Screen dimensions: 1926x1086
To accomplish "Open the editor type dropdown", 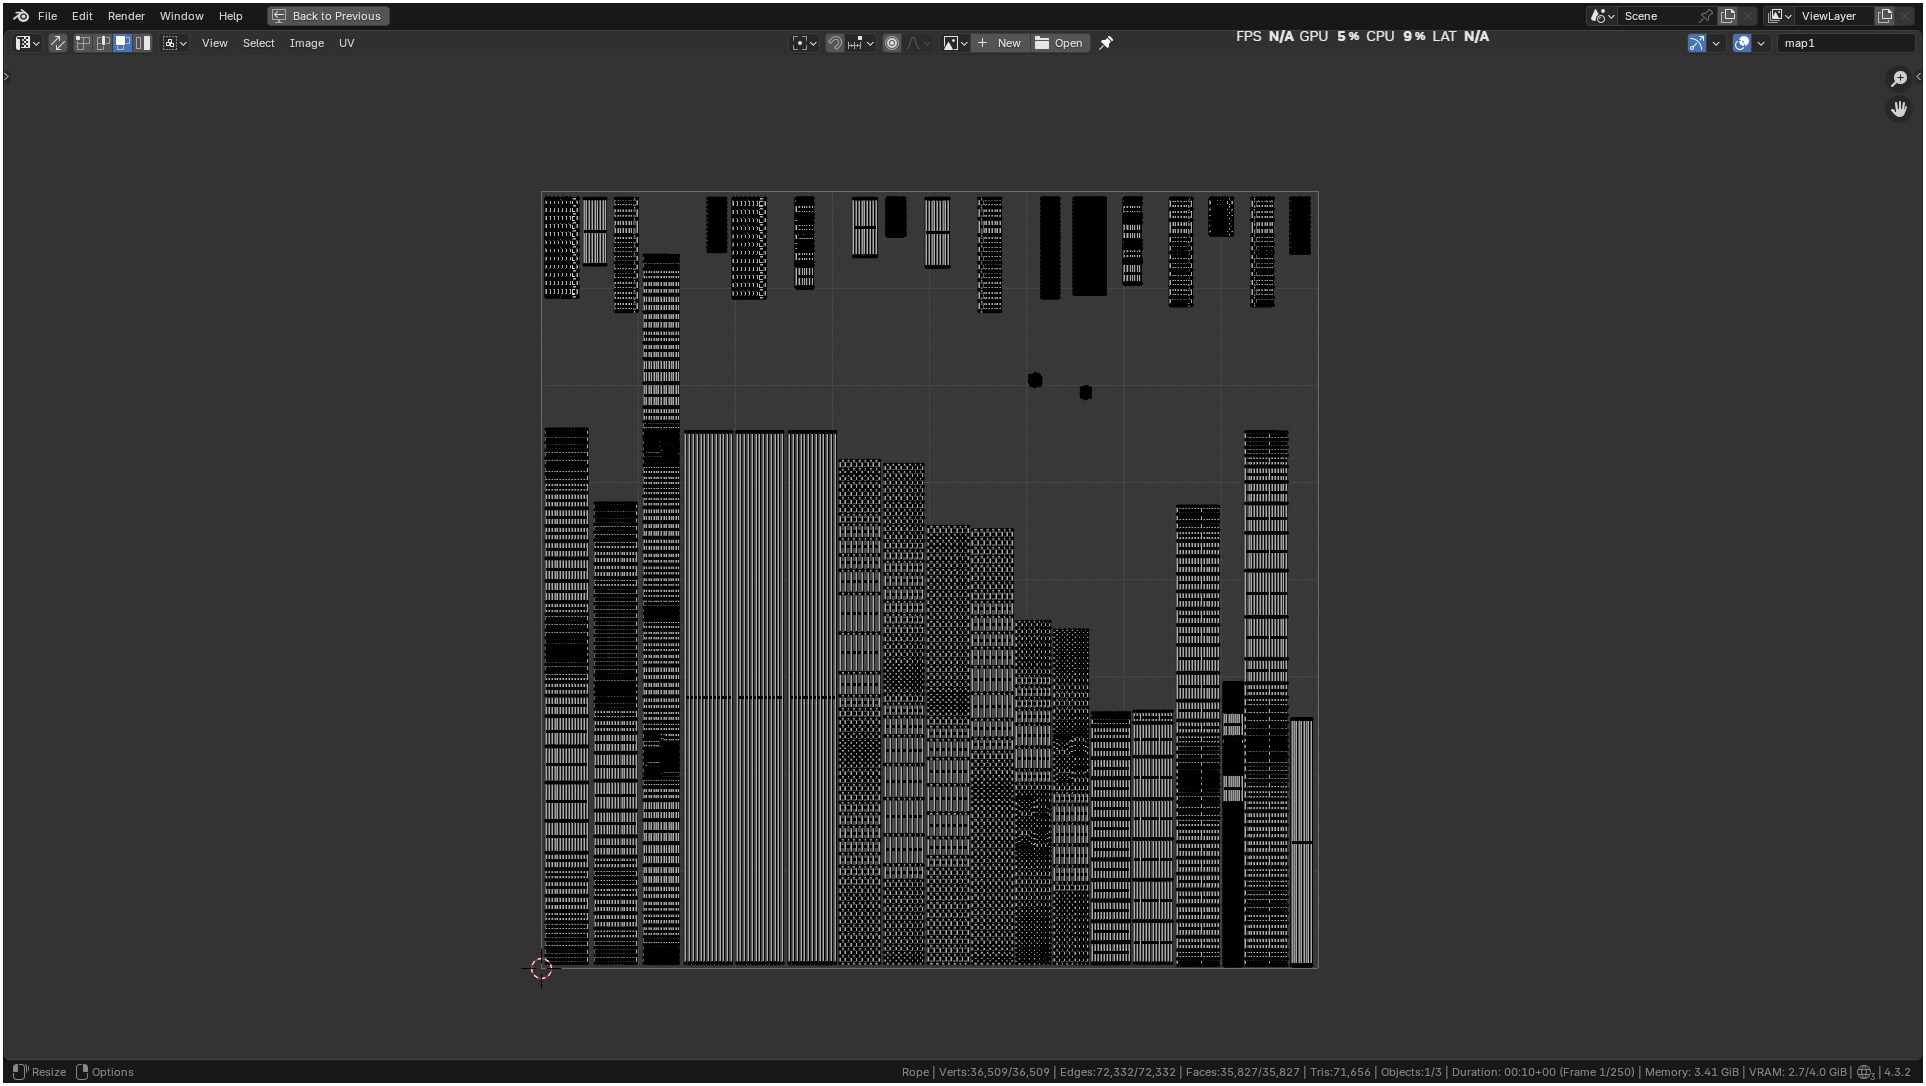I will (27, 43).
